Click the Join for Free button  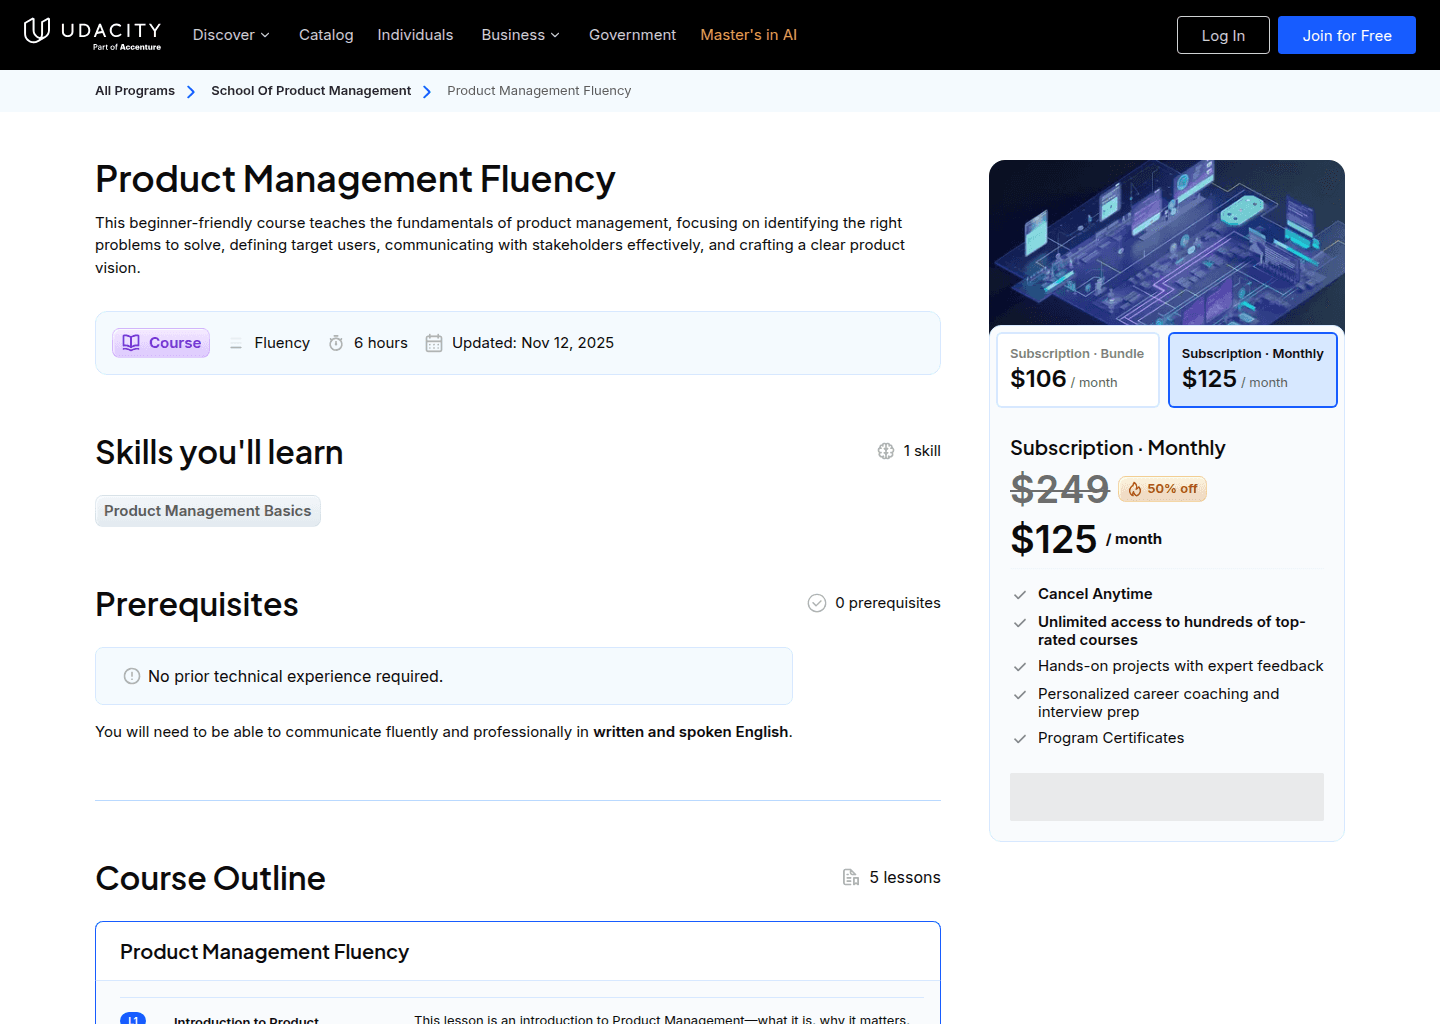pos(1346,34)
